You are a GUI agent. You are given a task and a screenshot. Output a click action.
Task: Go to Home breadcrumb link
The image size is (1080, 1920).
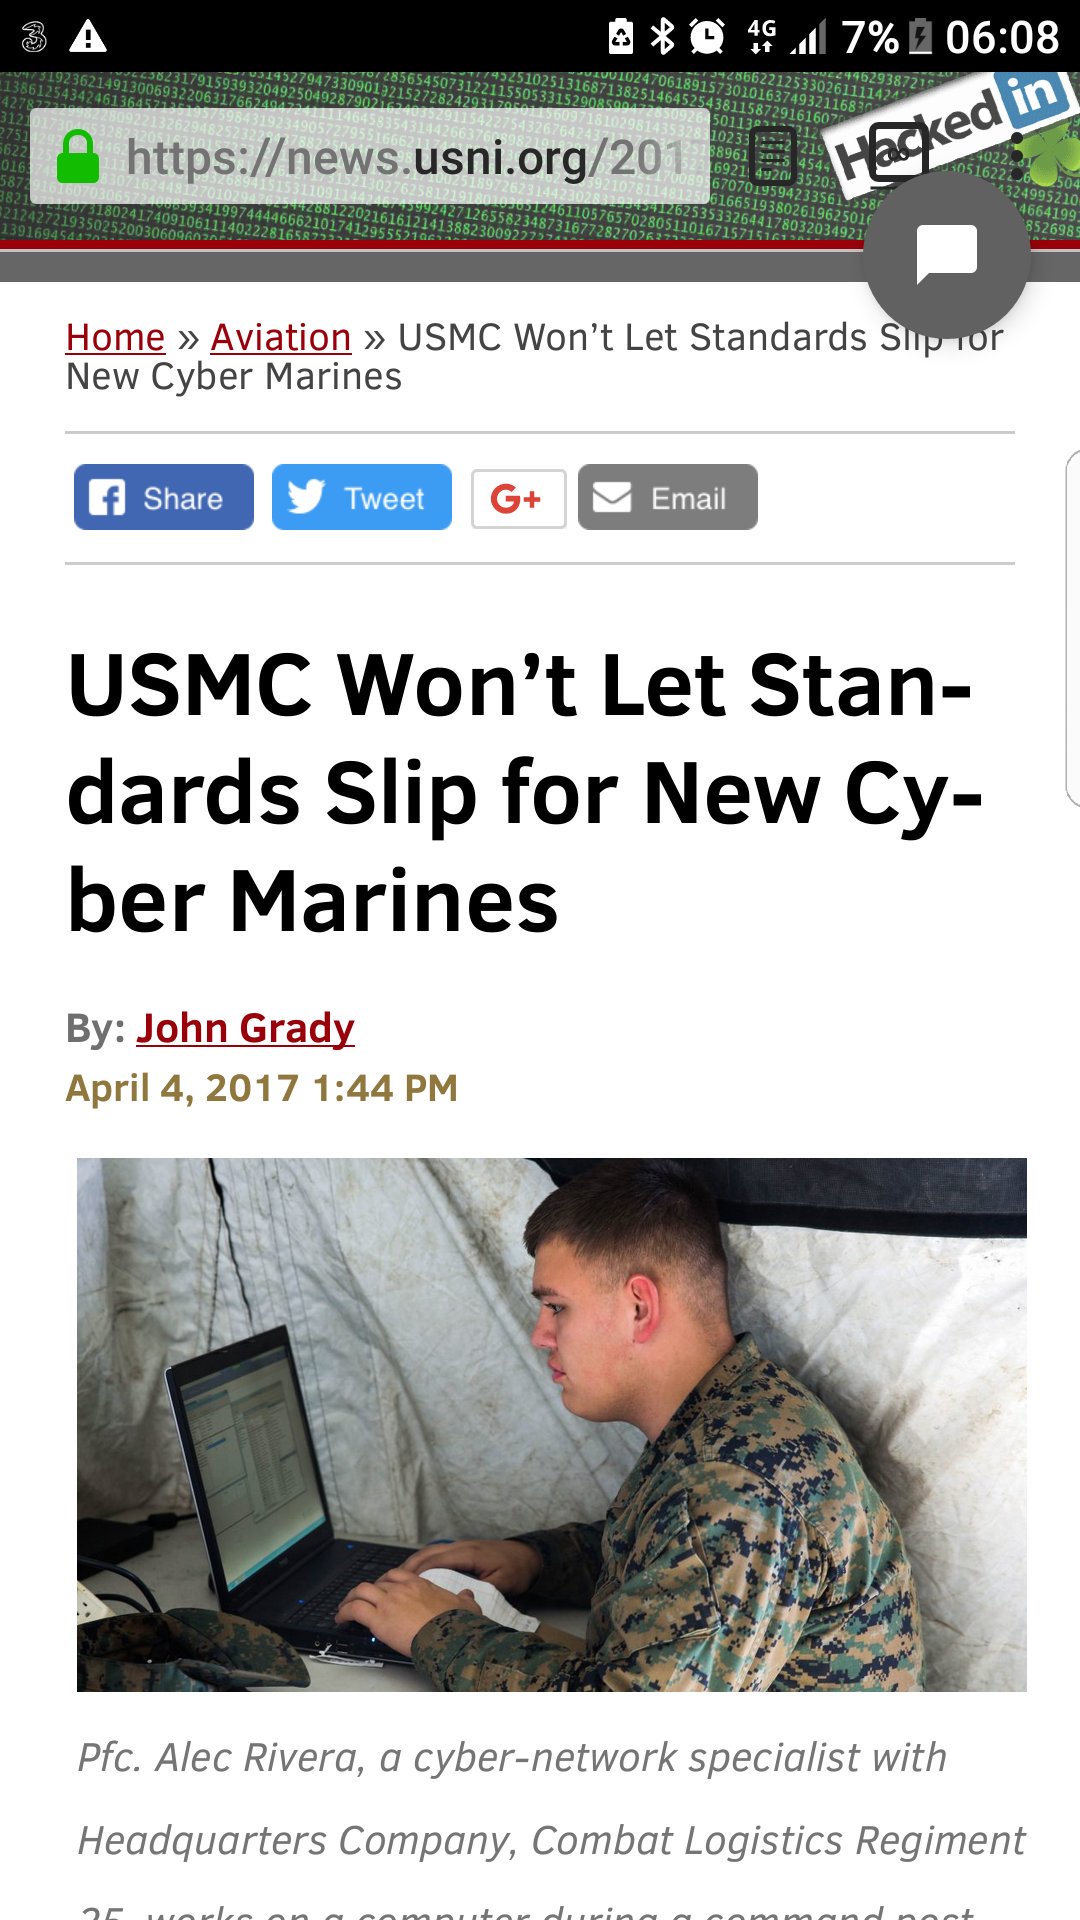[115, 338]
